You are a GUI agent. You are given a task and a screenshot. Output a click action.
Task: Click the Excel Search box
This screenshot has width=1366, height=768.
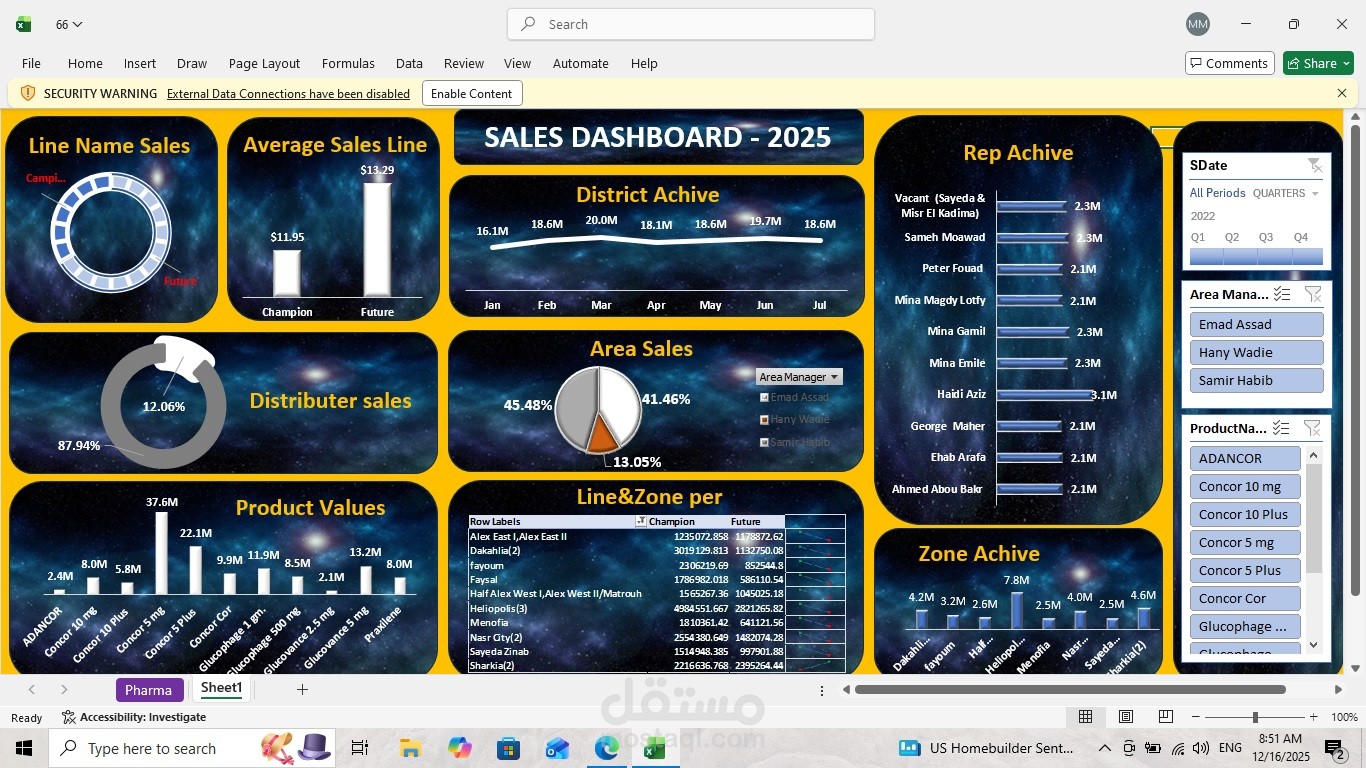691,24
